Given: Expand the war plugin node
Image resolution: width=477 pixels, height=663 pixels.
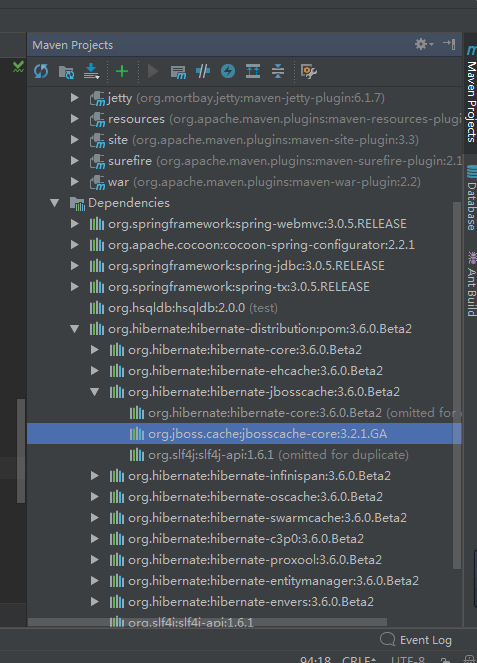Looking at the screenshot, I should pyautogui.click(x=75, y=182).
